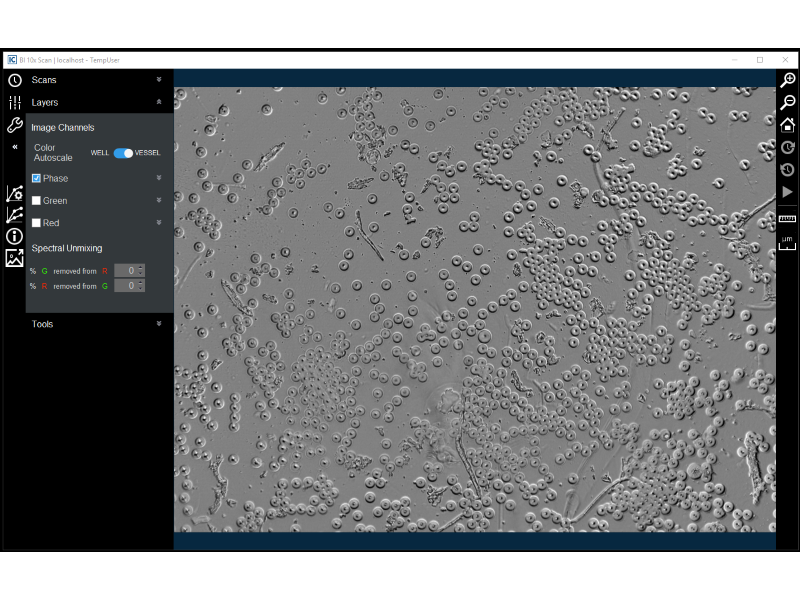This screenshot has height=600, width=800.
Task: Uncheck the Phase channel checkbox
Action: (36, 179)
